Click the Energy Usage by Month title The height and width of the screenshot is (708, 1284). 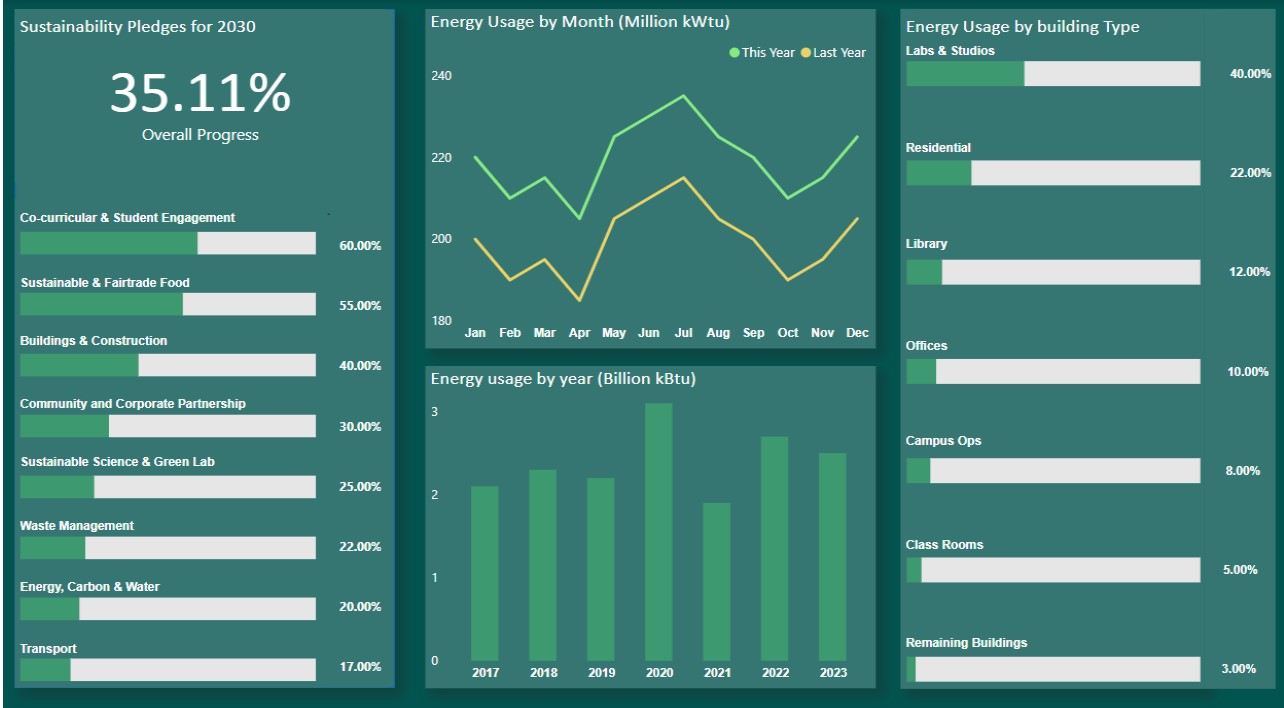coord(573,22)
